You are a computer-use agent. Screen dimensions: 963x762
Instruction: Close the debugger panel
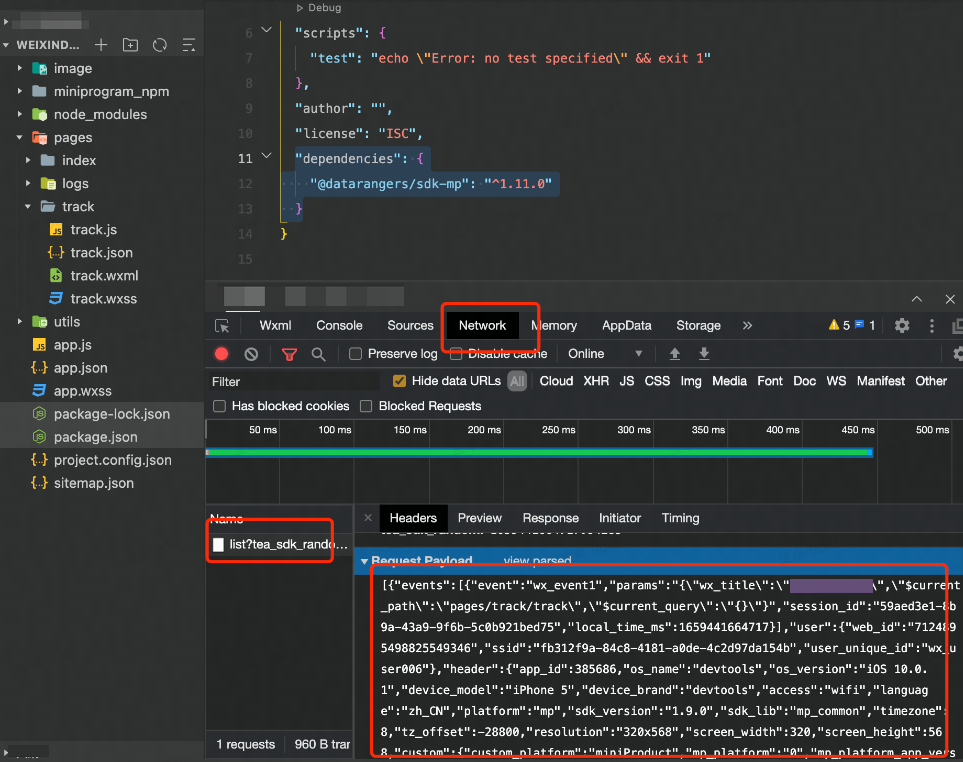coord(950,299)
